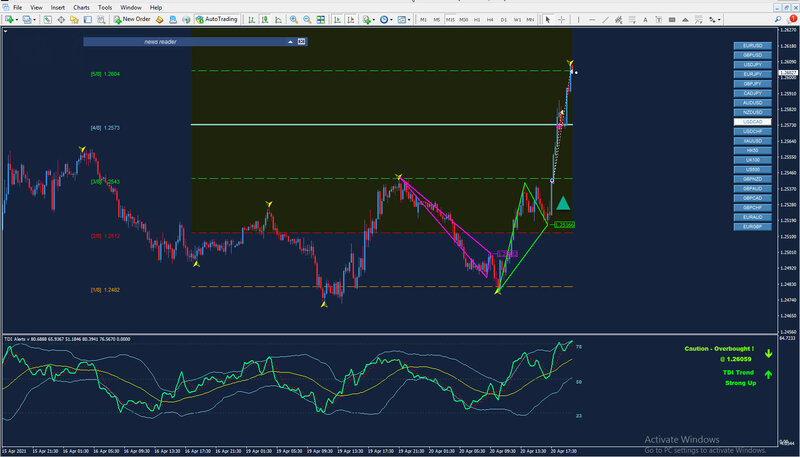Select the Trendline drawing tool
This screenshot has height=457, width=800.
click(606, 19)
